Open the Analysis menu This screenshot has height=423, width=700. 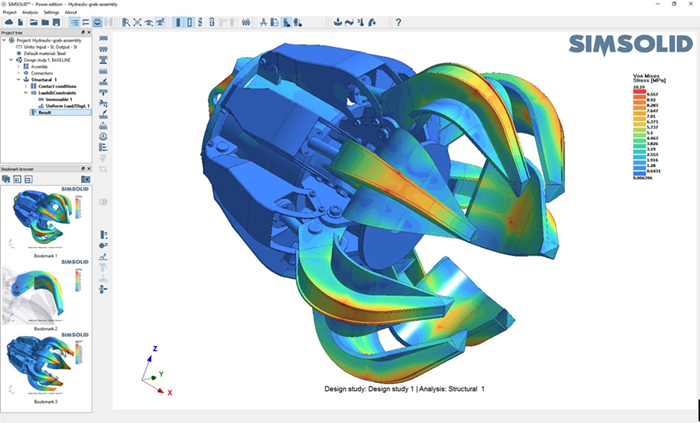[x=30, y=12]
